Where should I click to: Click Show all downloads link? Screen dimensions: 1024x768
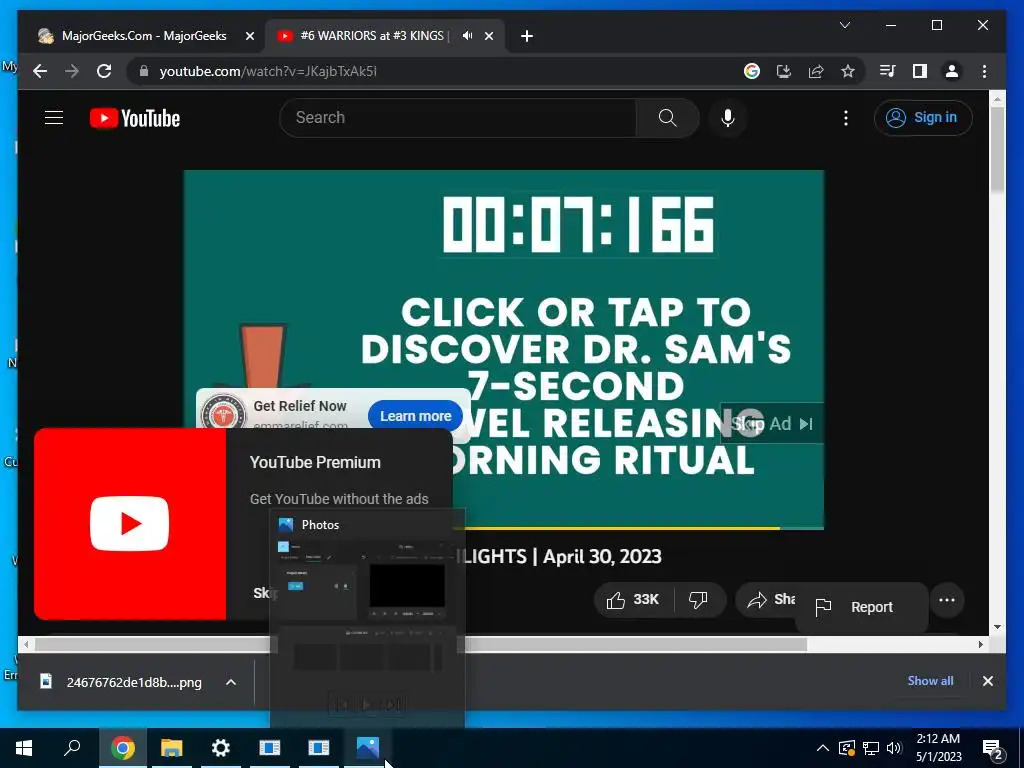(930, 680)
